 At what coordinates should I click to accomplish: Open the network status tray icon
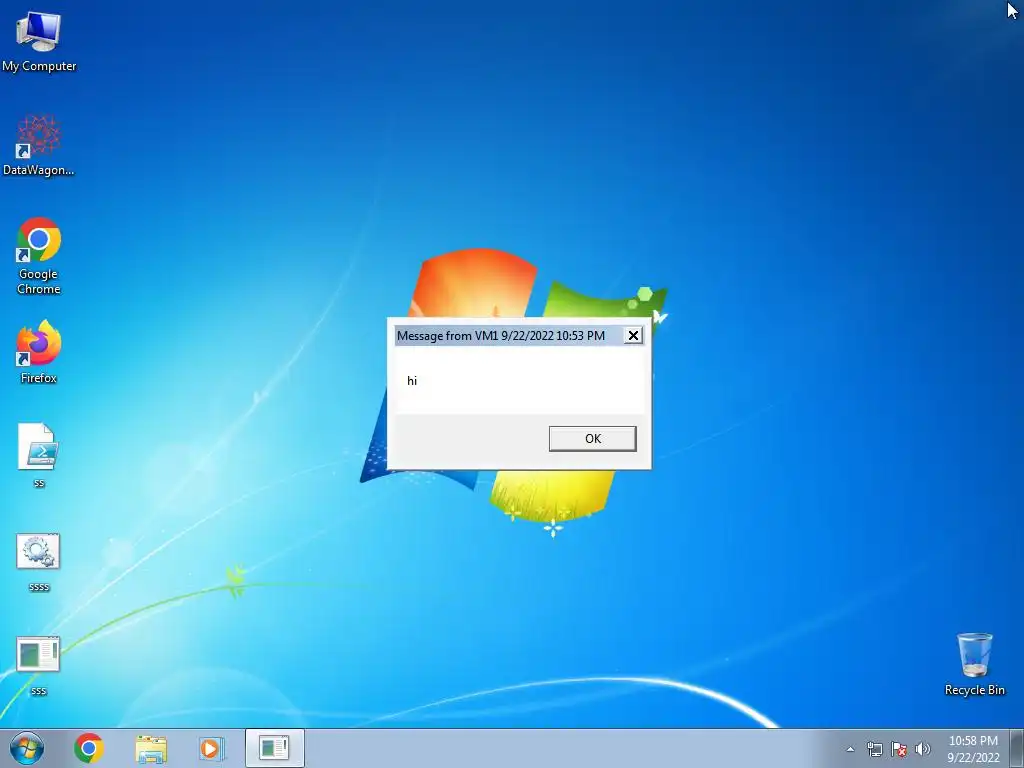click(x=874, y=749)
